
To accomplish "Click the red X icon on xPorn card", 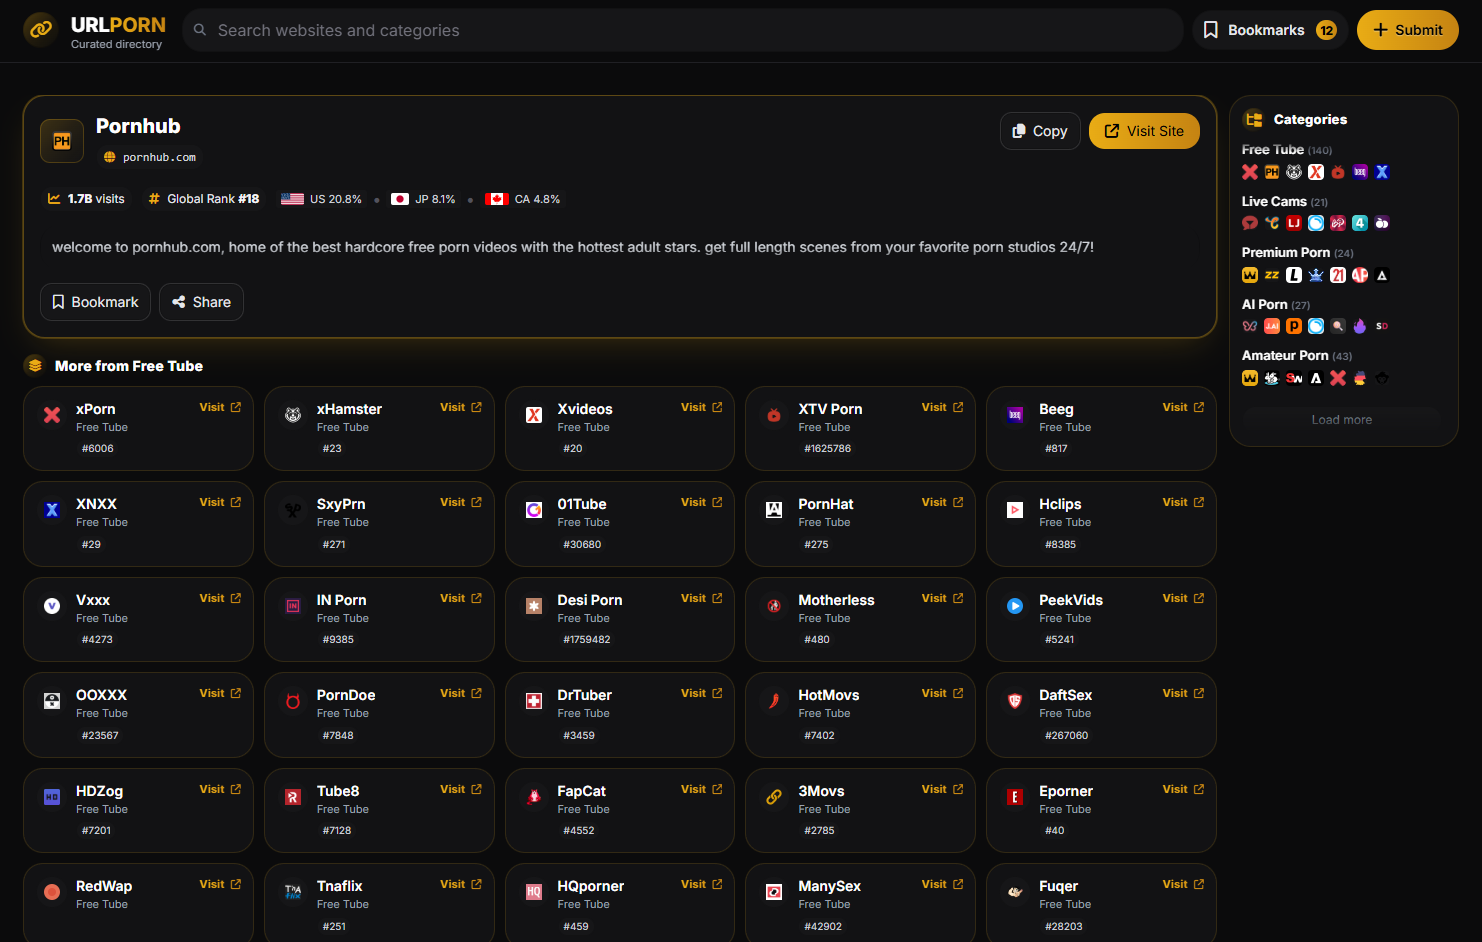I will pyautogui.click(x=52, y=415).
